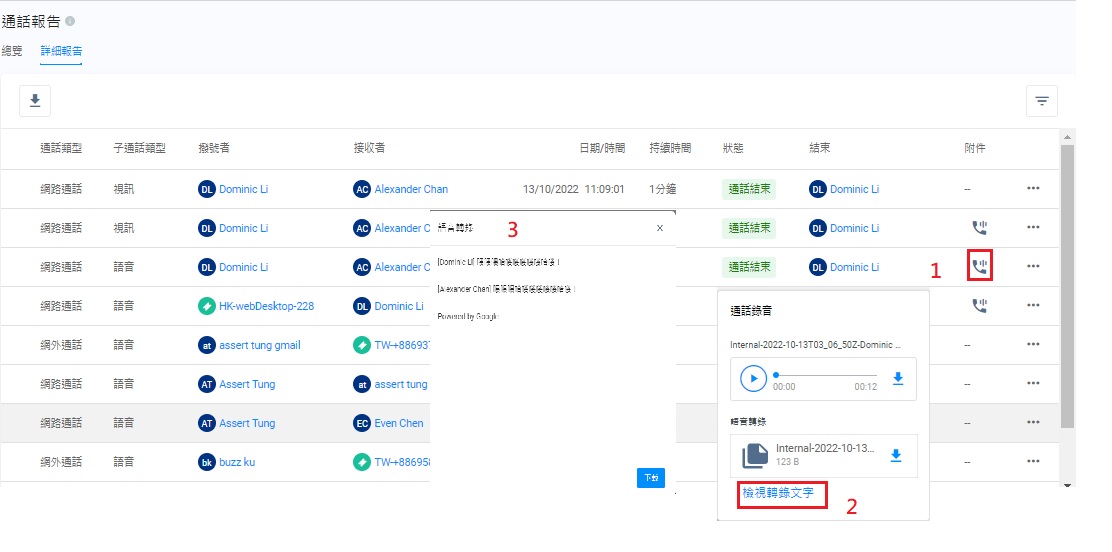Download the call recording audio file
The height and width of the screenshot is (552, 1112).
tap(897, 378)
